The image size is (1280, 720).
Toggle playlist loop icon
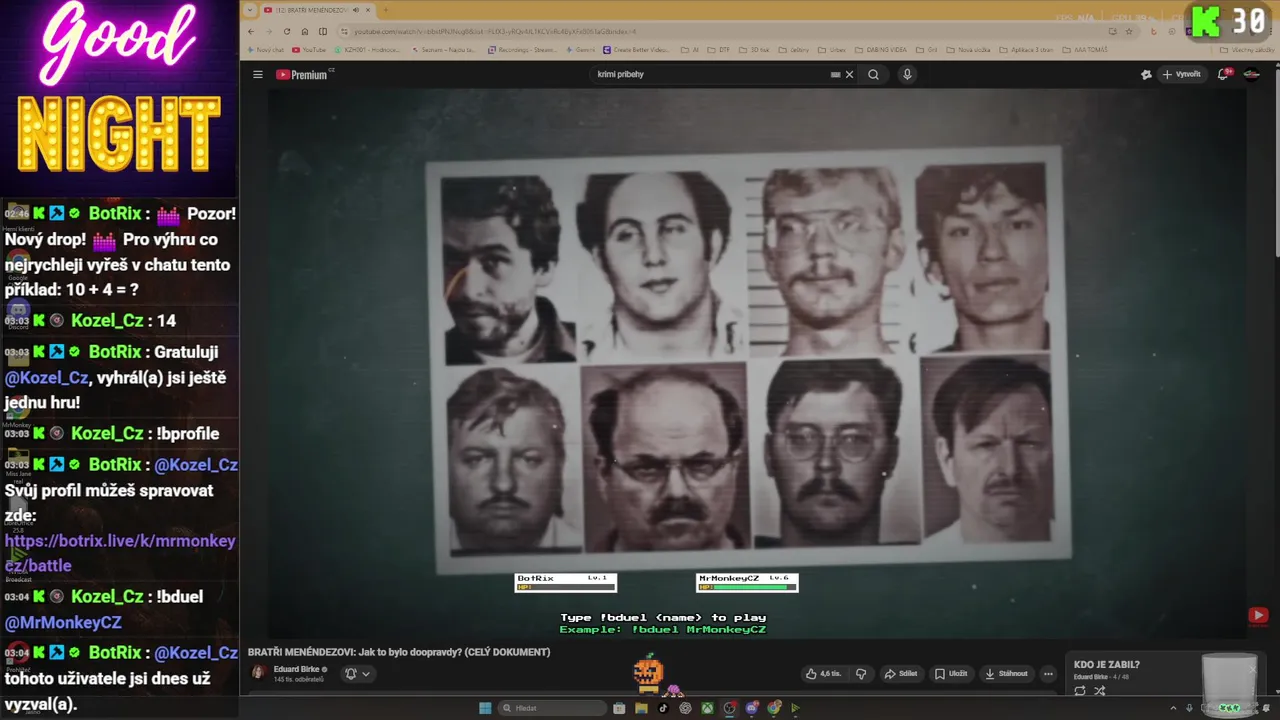coord(1080,691)
